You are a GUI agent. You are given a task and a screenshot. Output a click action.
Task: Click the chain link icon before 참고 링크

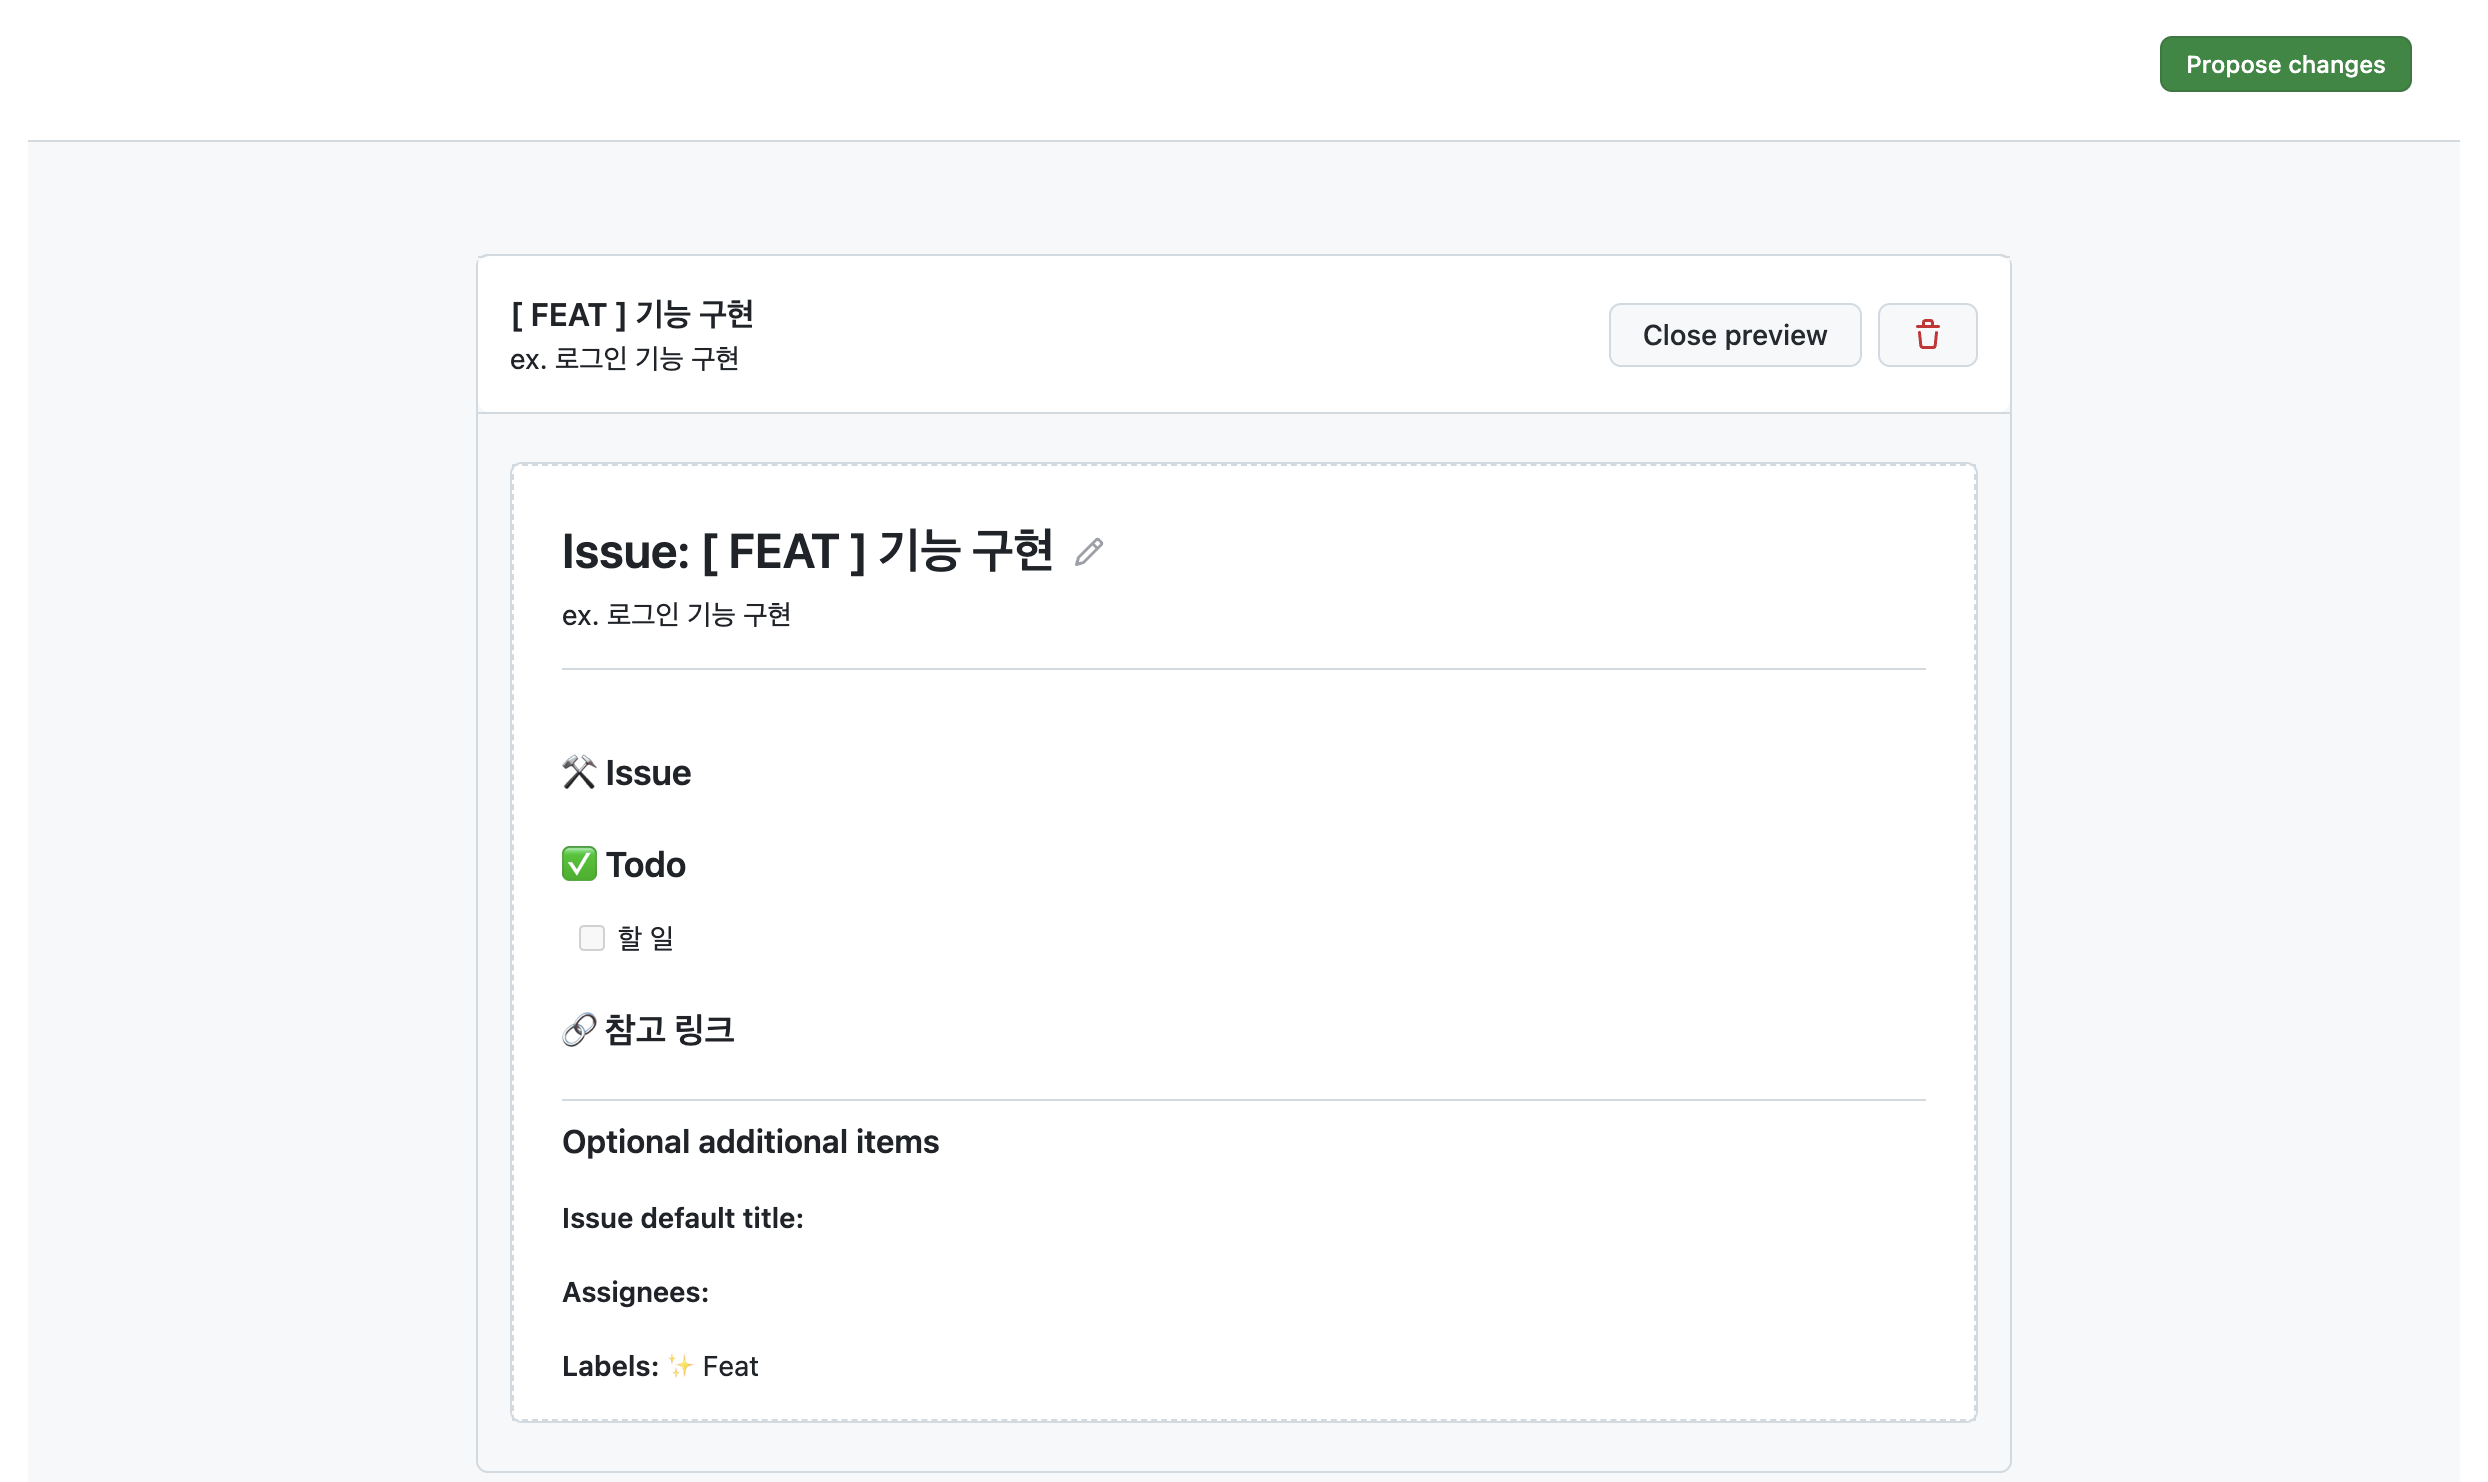[577, 1027]
